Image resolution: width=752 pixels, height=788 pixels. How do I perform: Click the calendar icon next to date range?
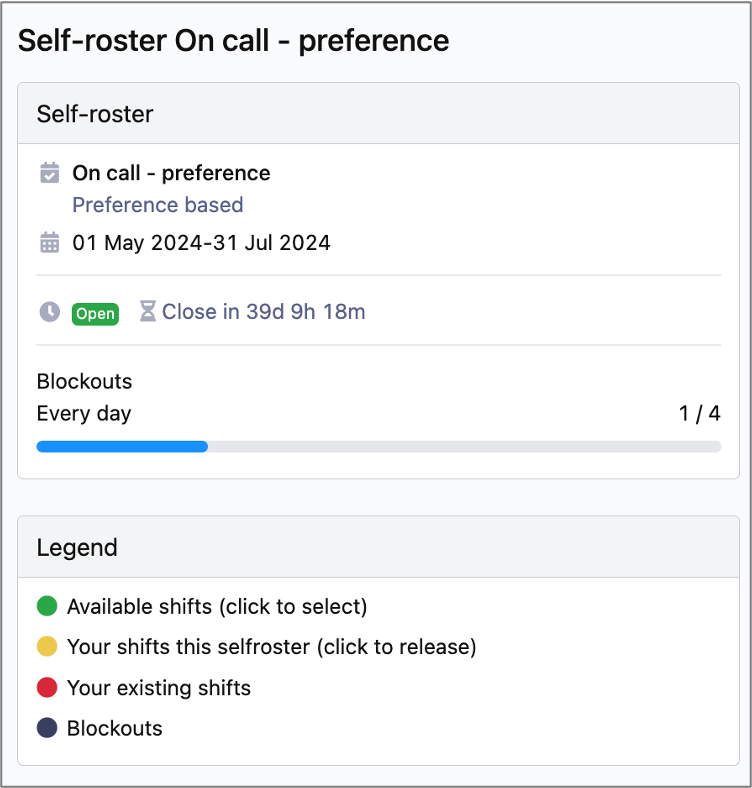(x=49, y=242)
